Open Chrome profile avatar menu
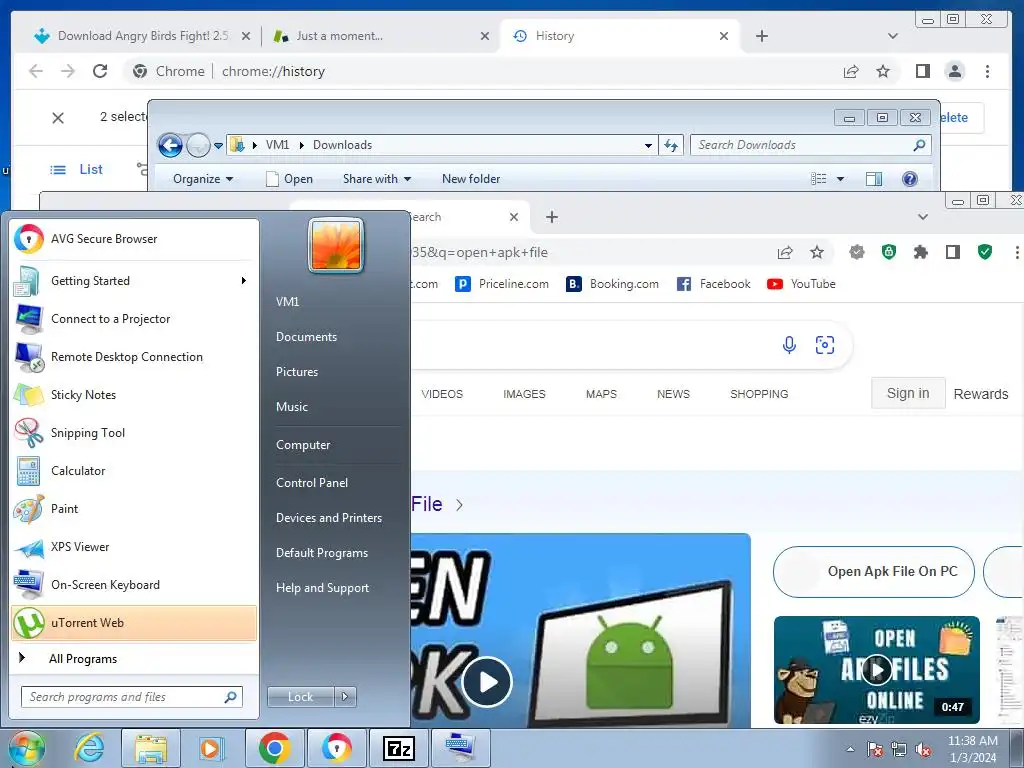Image resolution: width=1024 pixels, height=768 pixels. [x=955, y=71]
